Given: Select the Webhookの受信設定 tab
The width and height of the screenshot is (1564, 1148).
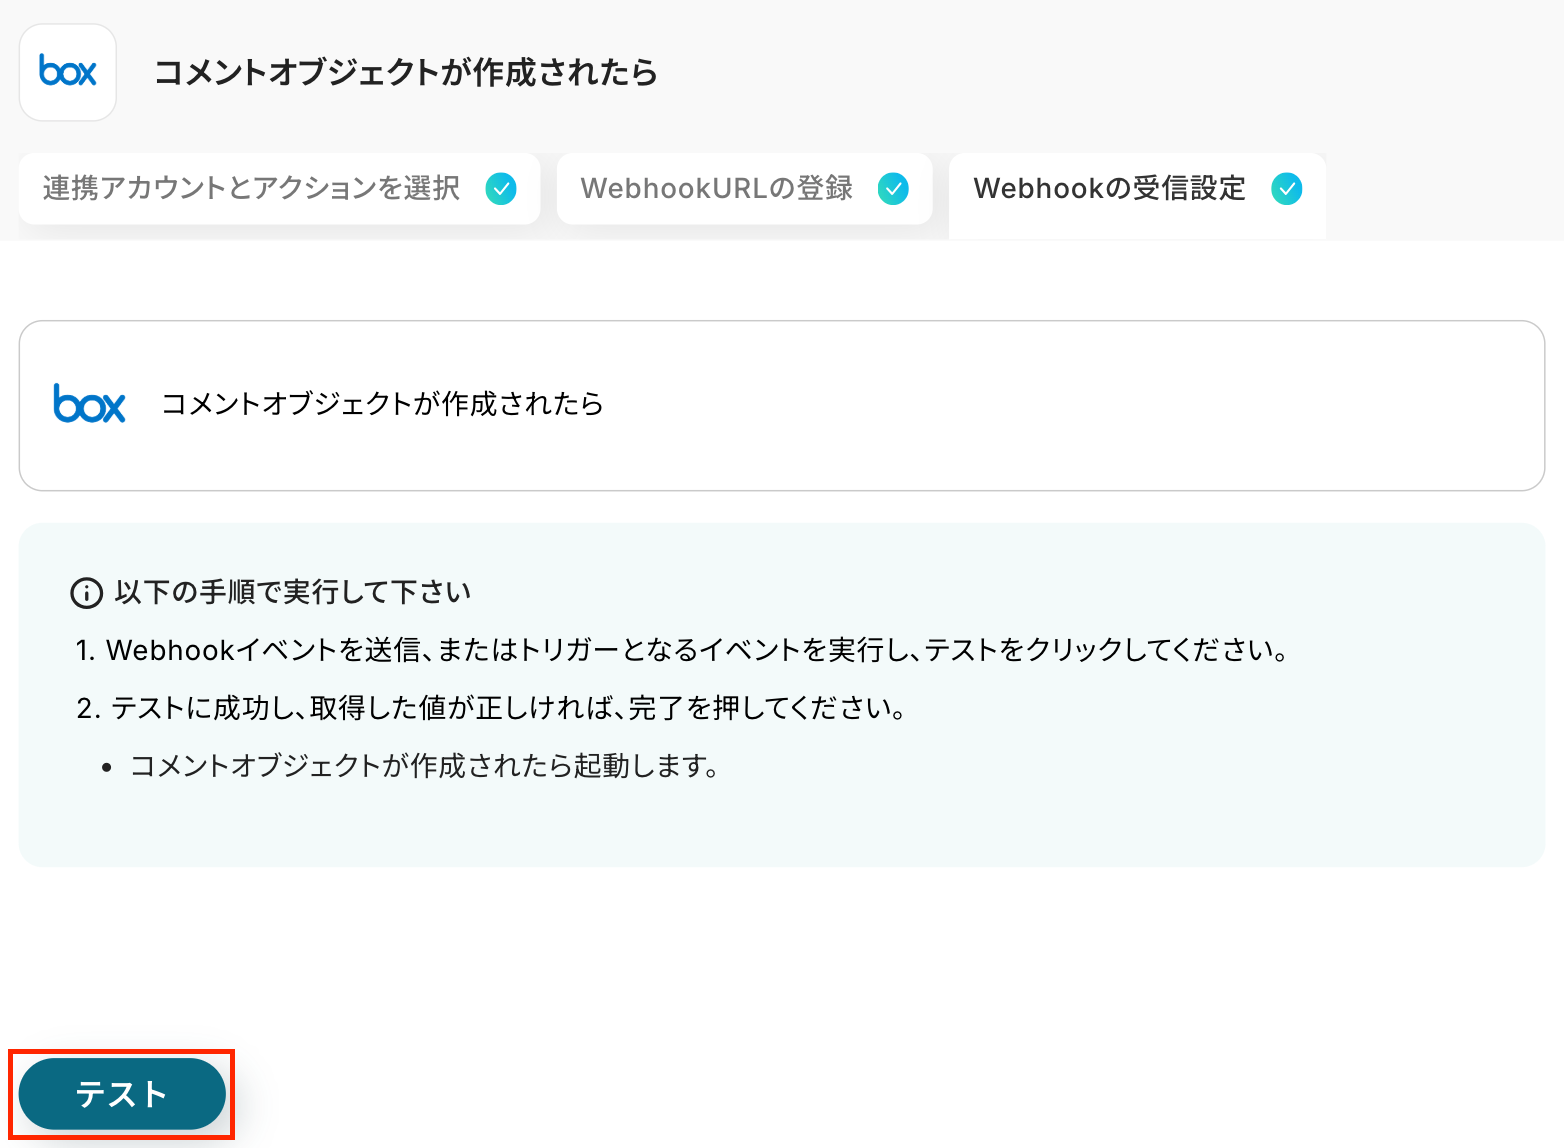Looking at the screenshot, I should [1137, 194].
